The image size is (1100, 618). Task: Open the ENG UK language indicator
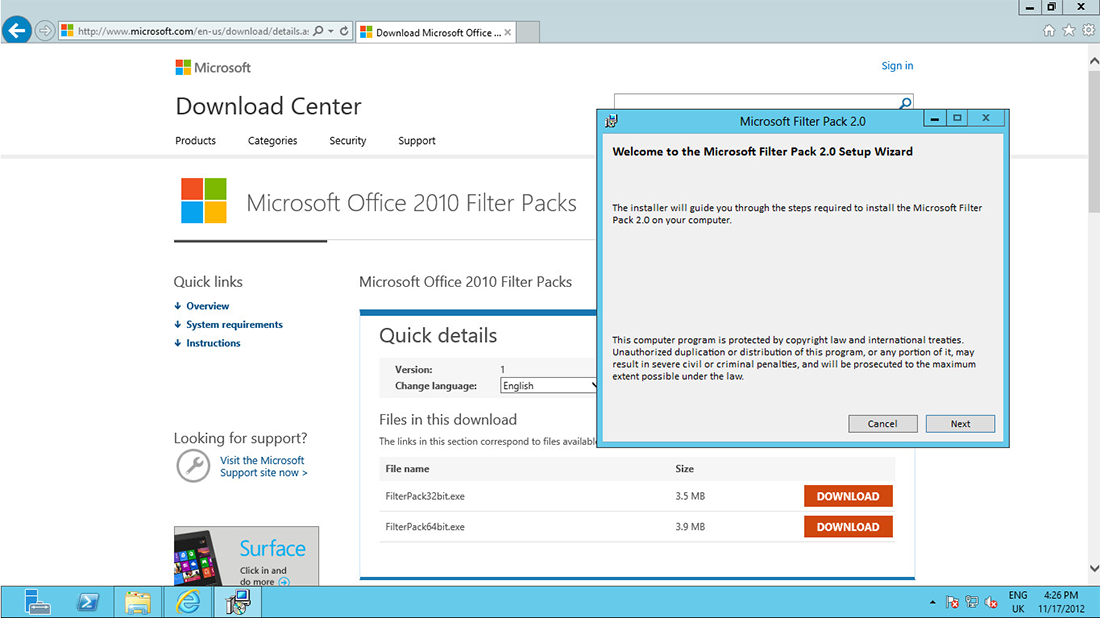[x=1018, y=602]
